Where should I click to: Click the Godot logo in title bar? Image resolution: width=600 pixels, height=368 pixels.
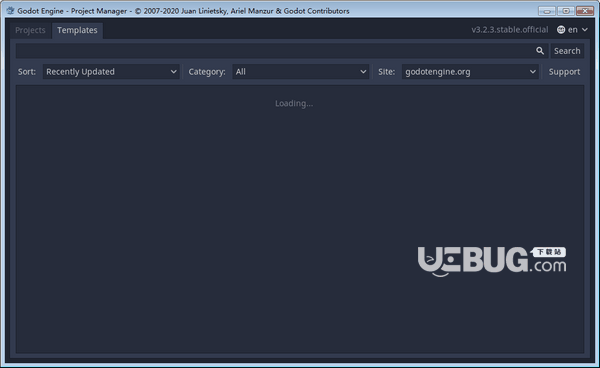pyautogui.click(x=10, y=11)
